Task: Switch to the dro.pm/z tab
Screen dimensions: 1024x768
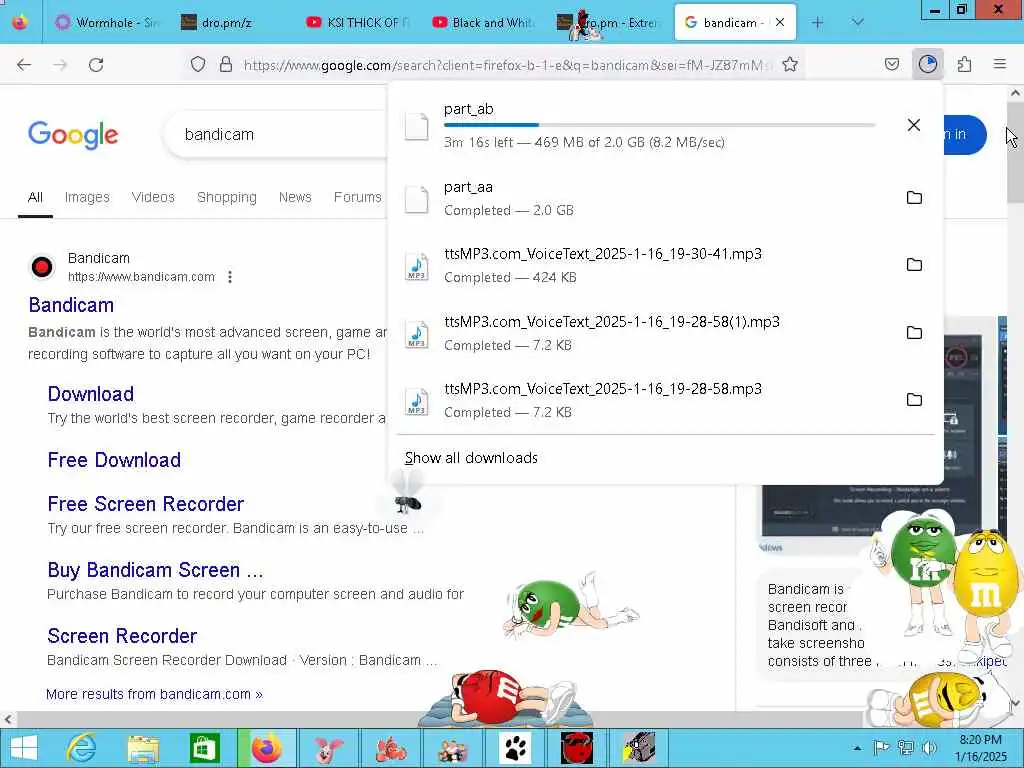Action: tap(230, 23)
